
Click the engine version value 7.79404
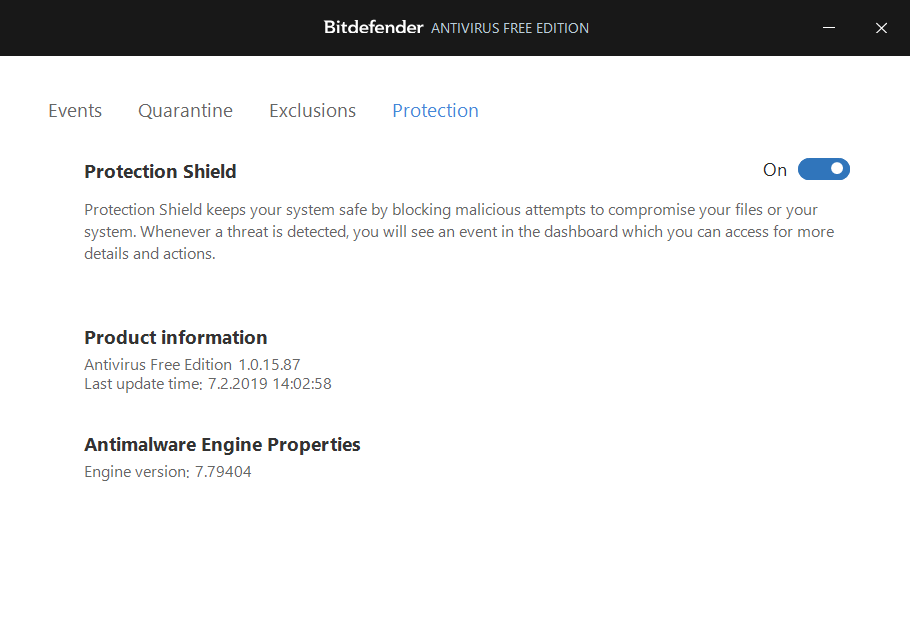click(x=223, y=472)
